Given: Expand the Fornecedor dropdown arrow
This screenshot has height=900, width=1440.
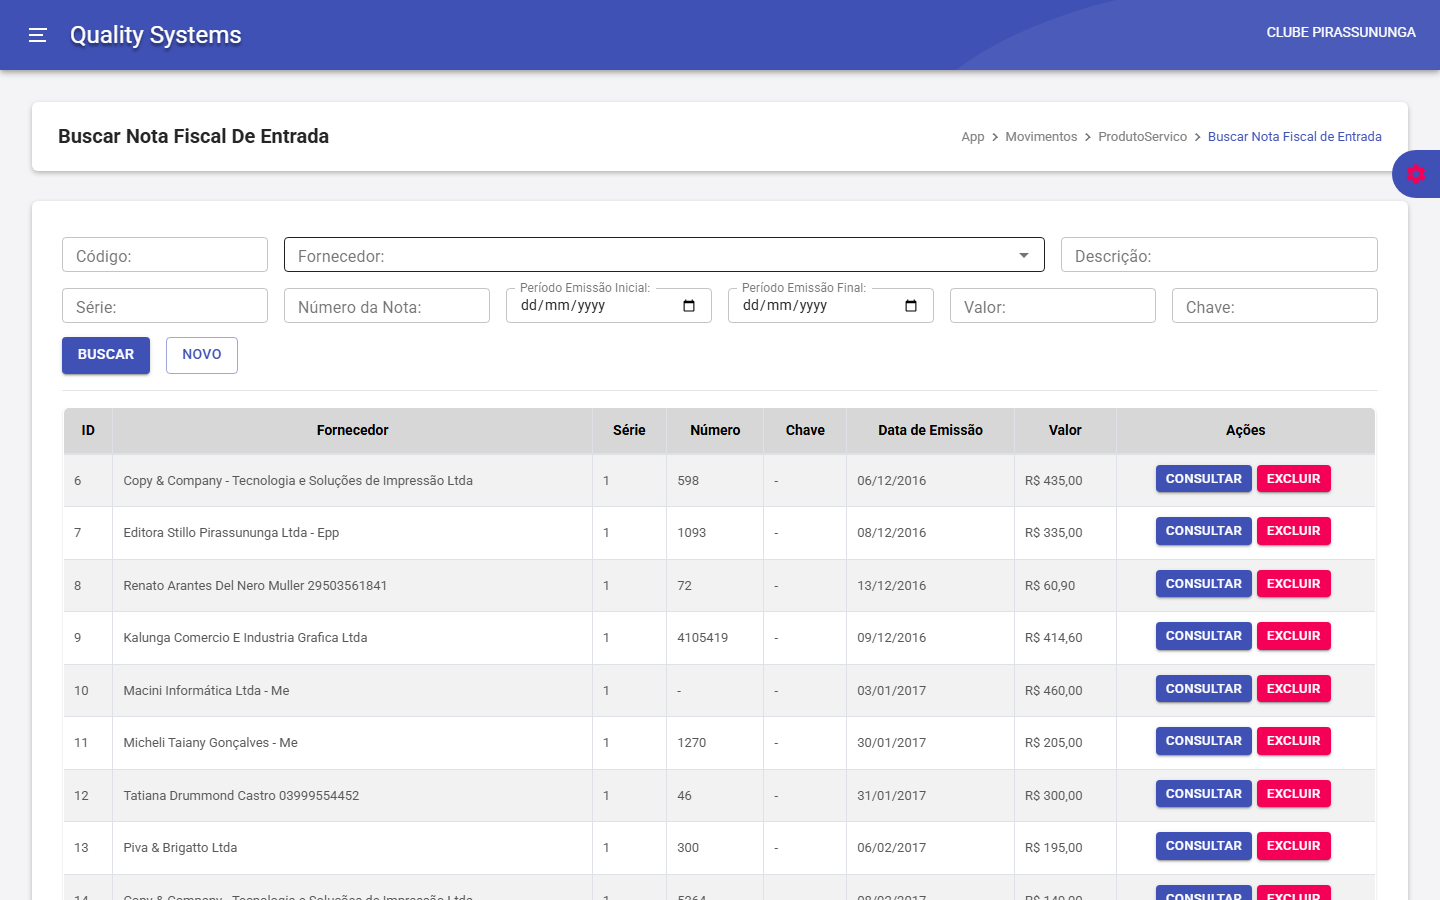Looking at the screenshot, I should pos(1023,255).
